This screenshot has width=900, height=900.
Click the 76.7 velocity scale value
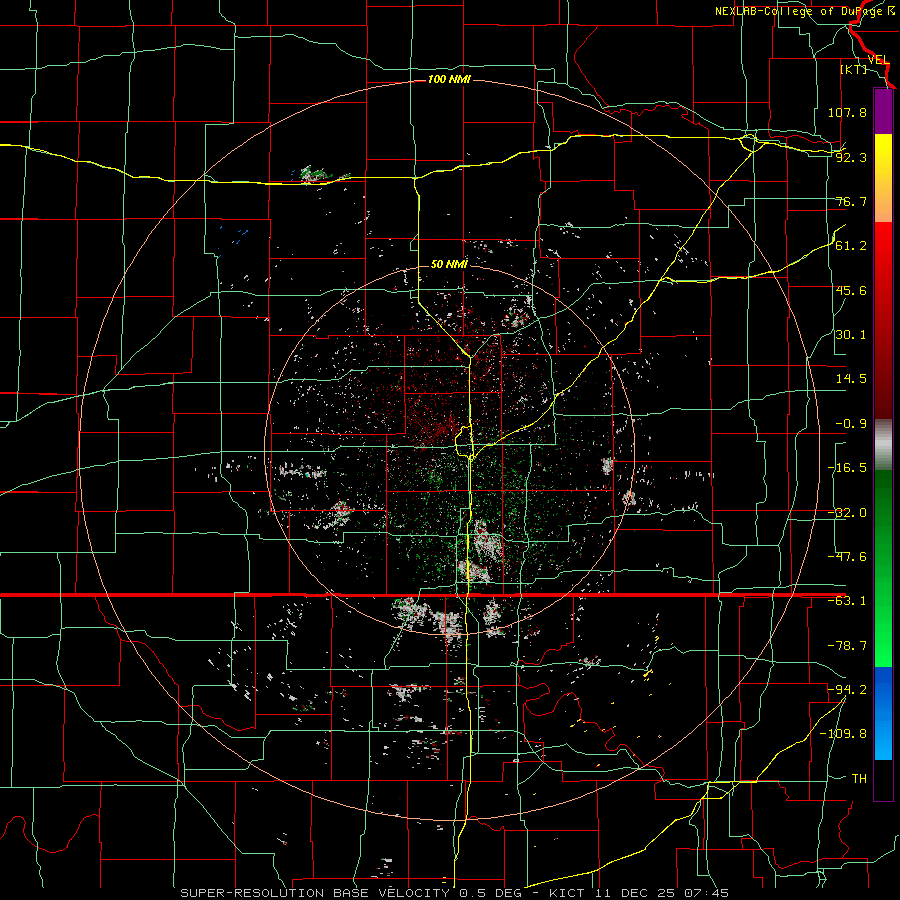tap(851, 201)
